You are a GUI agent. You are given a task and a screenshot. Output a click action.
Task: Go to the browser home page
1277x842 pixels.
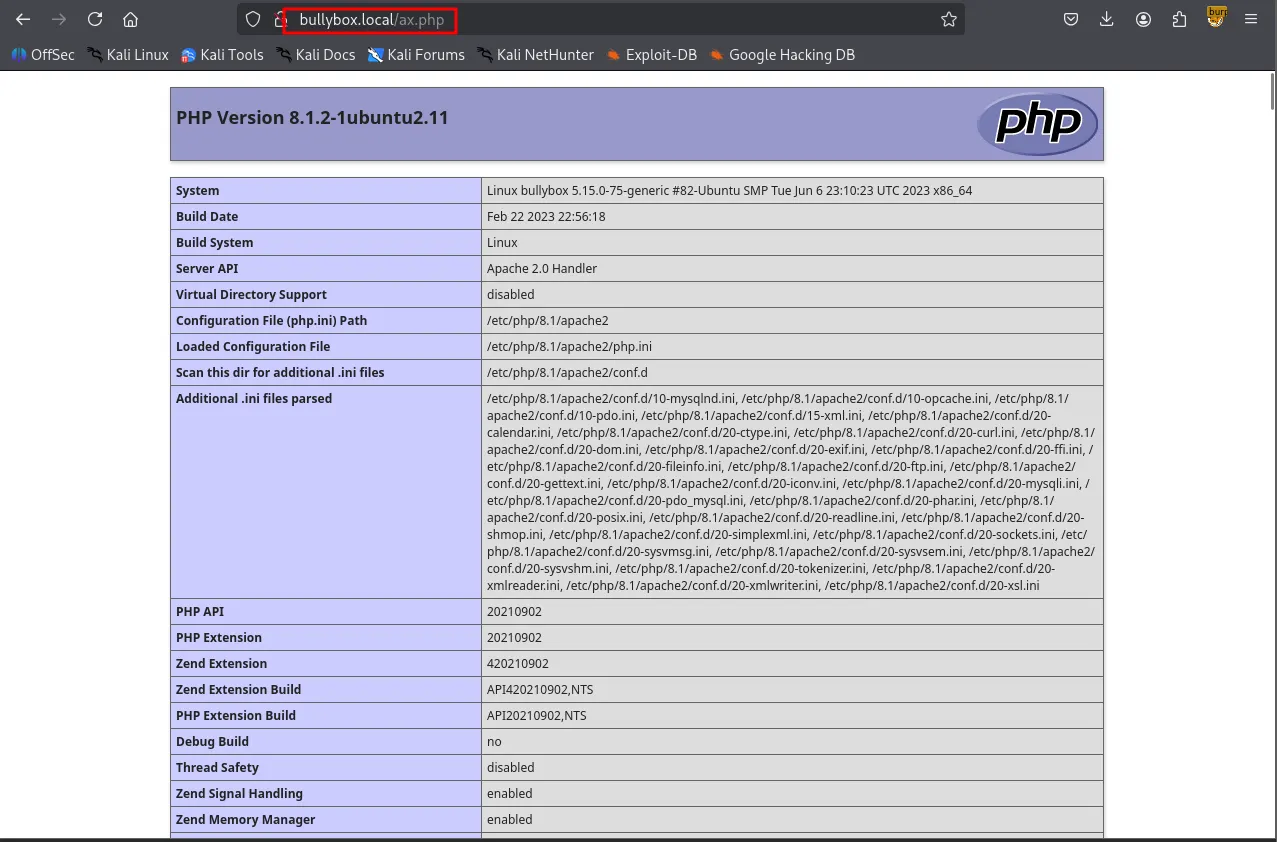coord(130,19)
